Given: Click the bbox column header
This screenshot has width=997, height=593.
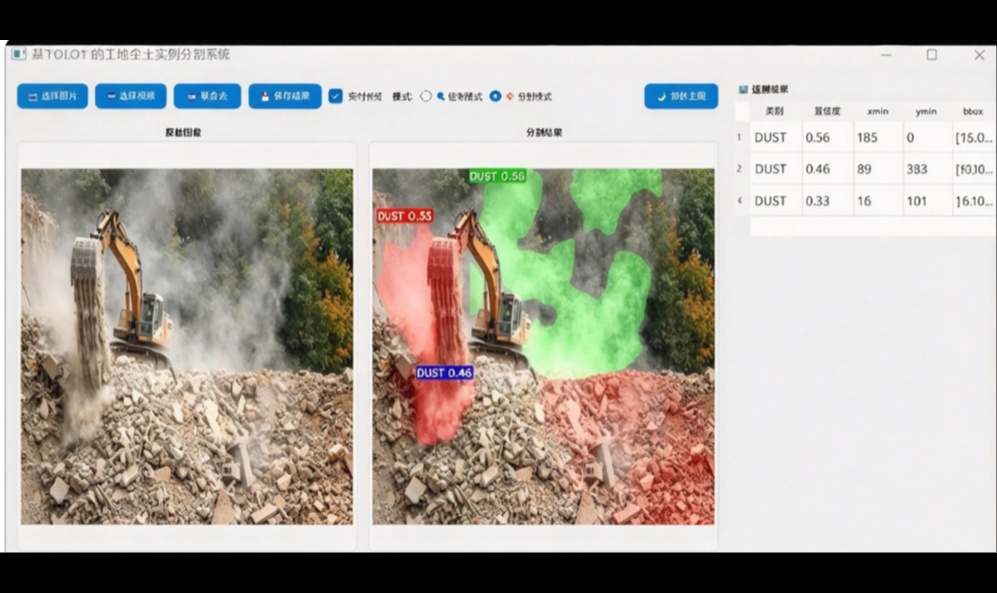Looking at the screenshot, I should pyautogui.click(x=973, y=111).
